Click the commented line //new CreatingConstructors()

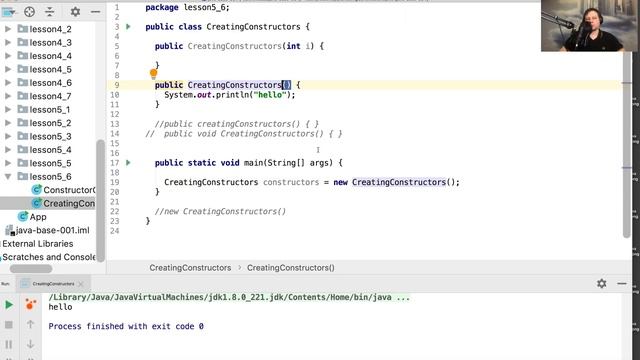tap(220, 211)
